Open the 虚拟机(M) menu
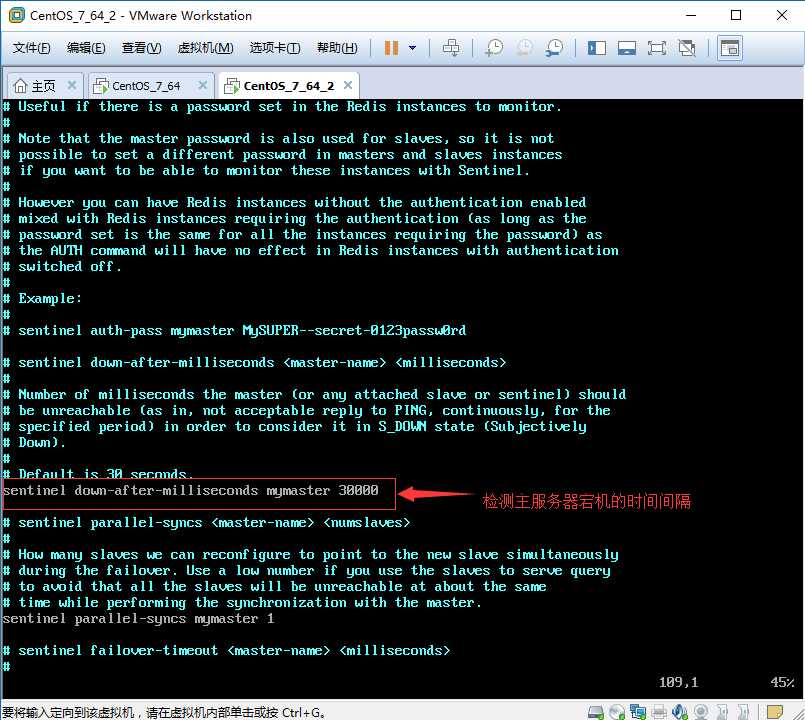 [205, 48]
